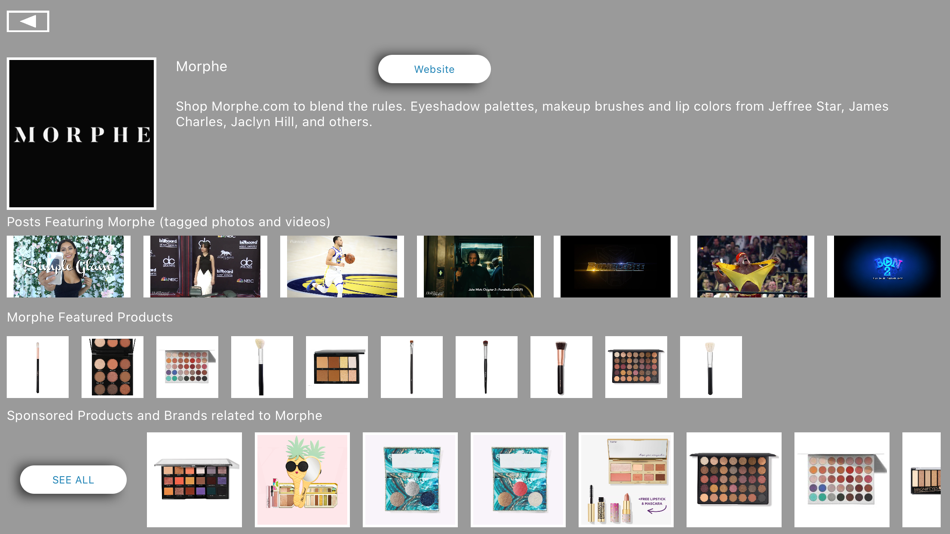The height and width of the screenshot is (534, 950).
Task: Select the eight-pan contour palette product
Action: tap(337, 367)
